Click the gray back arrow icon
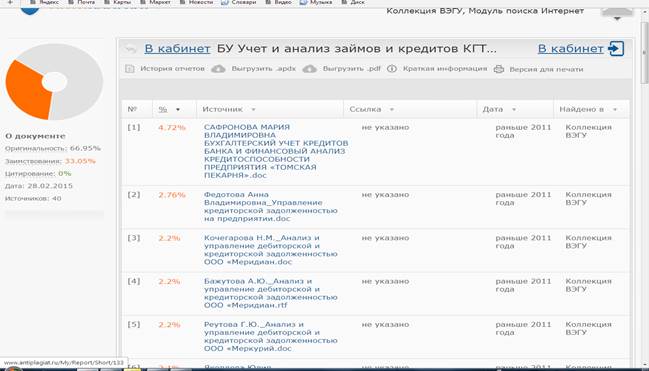The width and height of the screenshot is (649, 371). (x=131, y=49)
